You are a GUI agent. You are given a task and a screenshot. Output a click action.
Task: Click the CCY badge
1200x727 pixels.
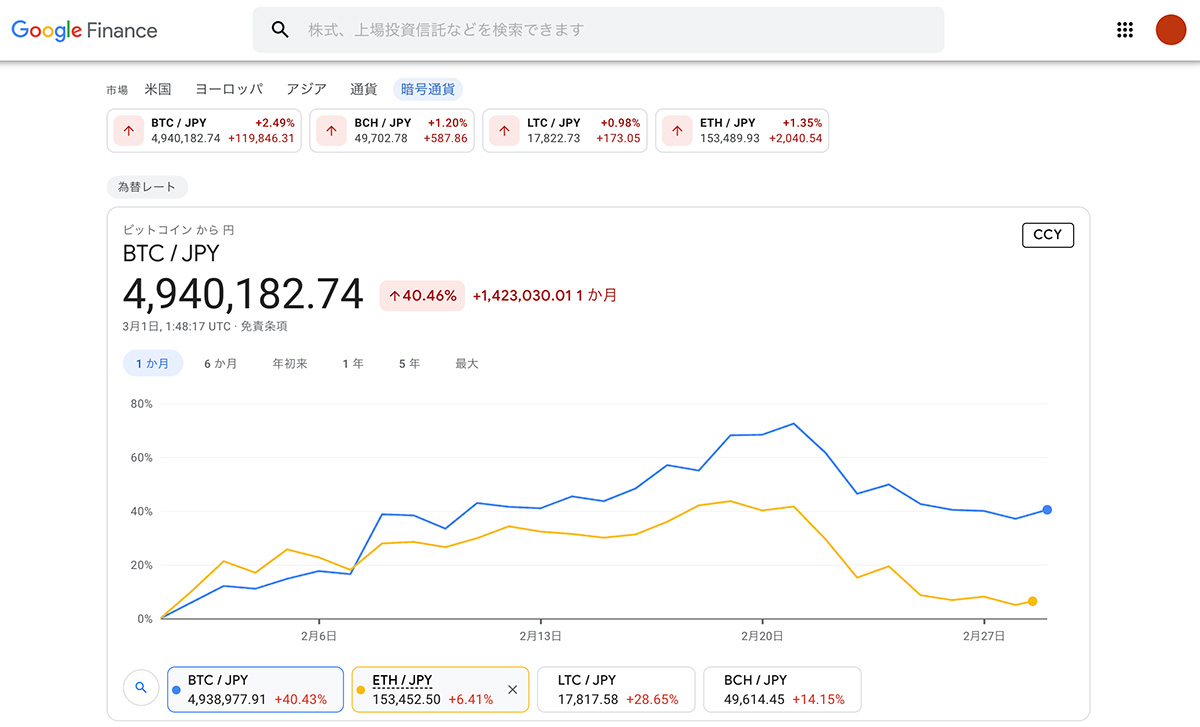coord(1047,235)
